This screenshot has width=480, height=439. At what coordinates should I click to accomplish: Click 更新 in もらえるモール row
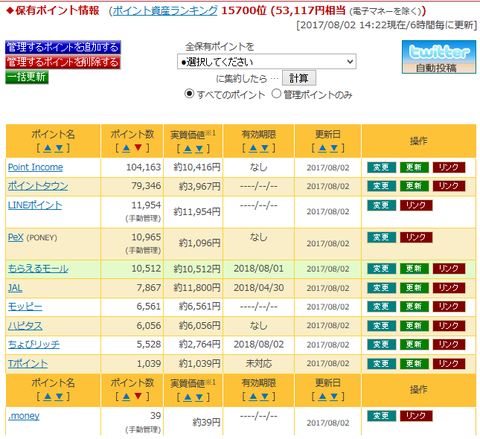click(x=414, y=269)
